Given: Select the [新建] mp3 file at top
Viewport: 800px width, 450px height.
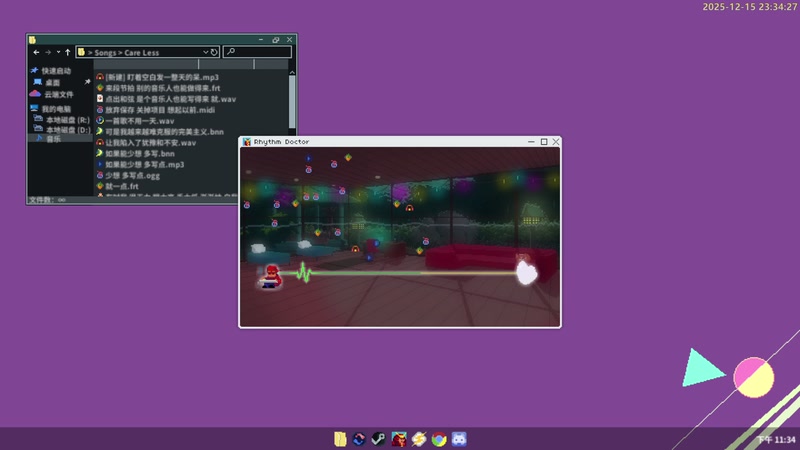Looking at the screenshot, I should coord(162,77).
